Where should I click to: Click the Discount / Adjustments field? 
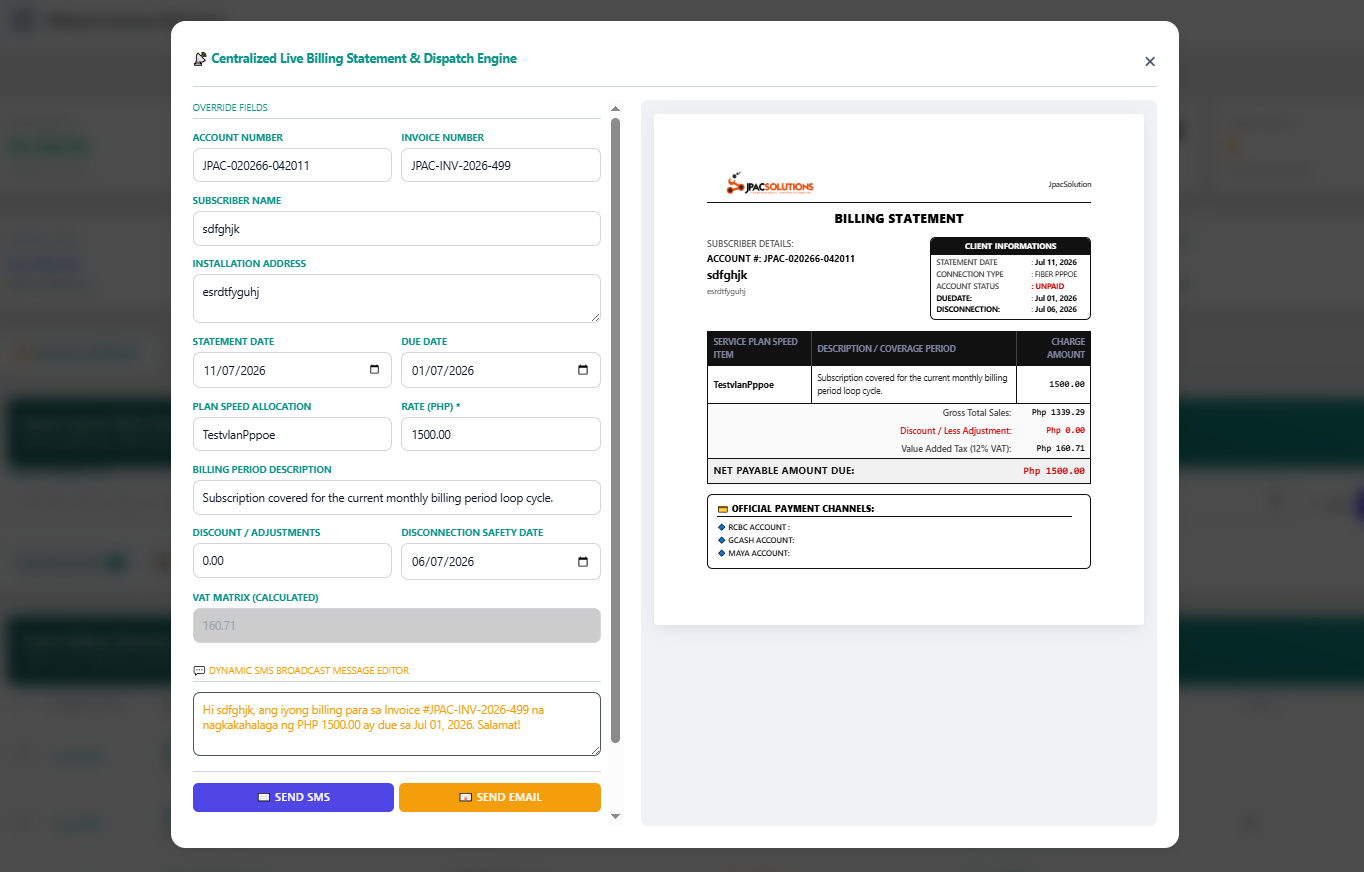[x=292, y=560]
